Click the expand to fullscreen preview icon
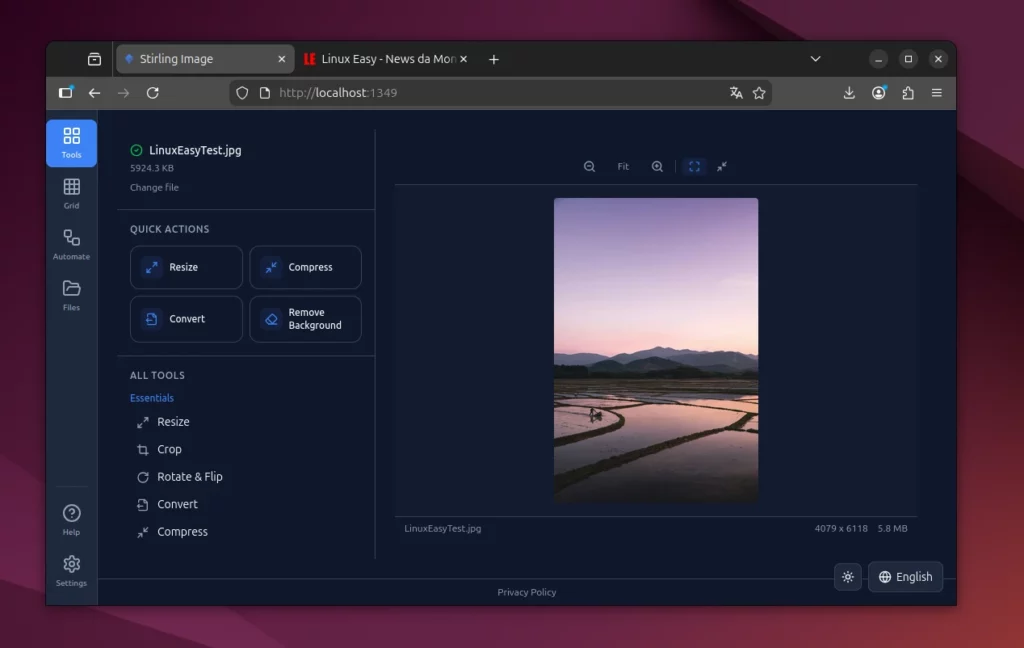Image resolution: width=1024 pixels, height=648 pixels. click(694, 167)
